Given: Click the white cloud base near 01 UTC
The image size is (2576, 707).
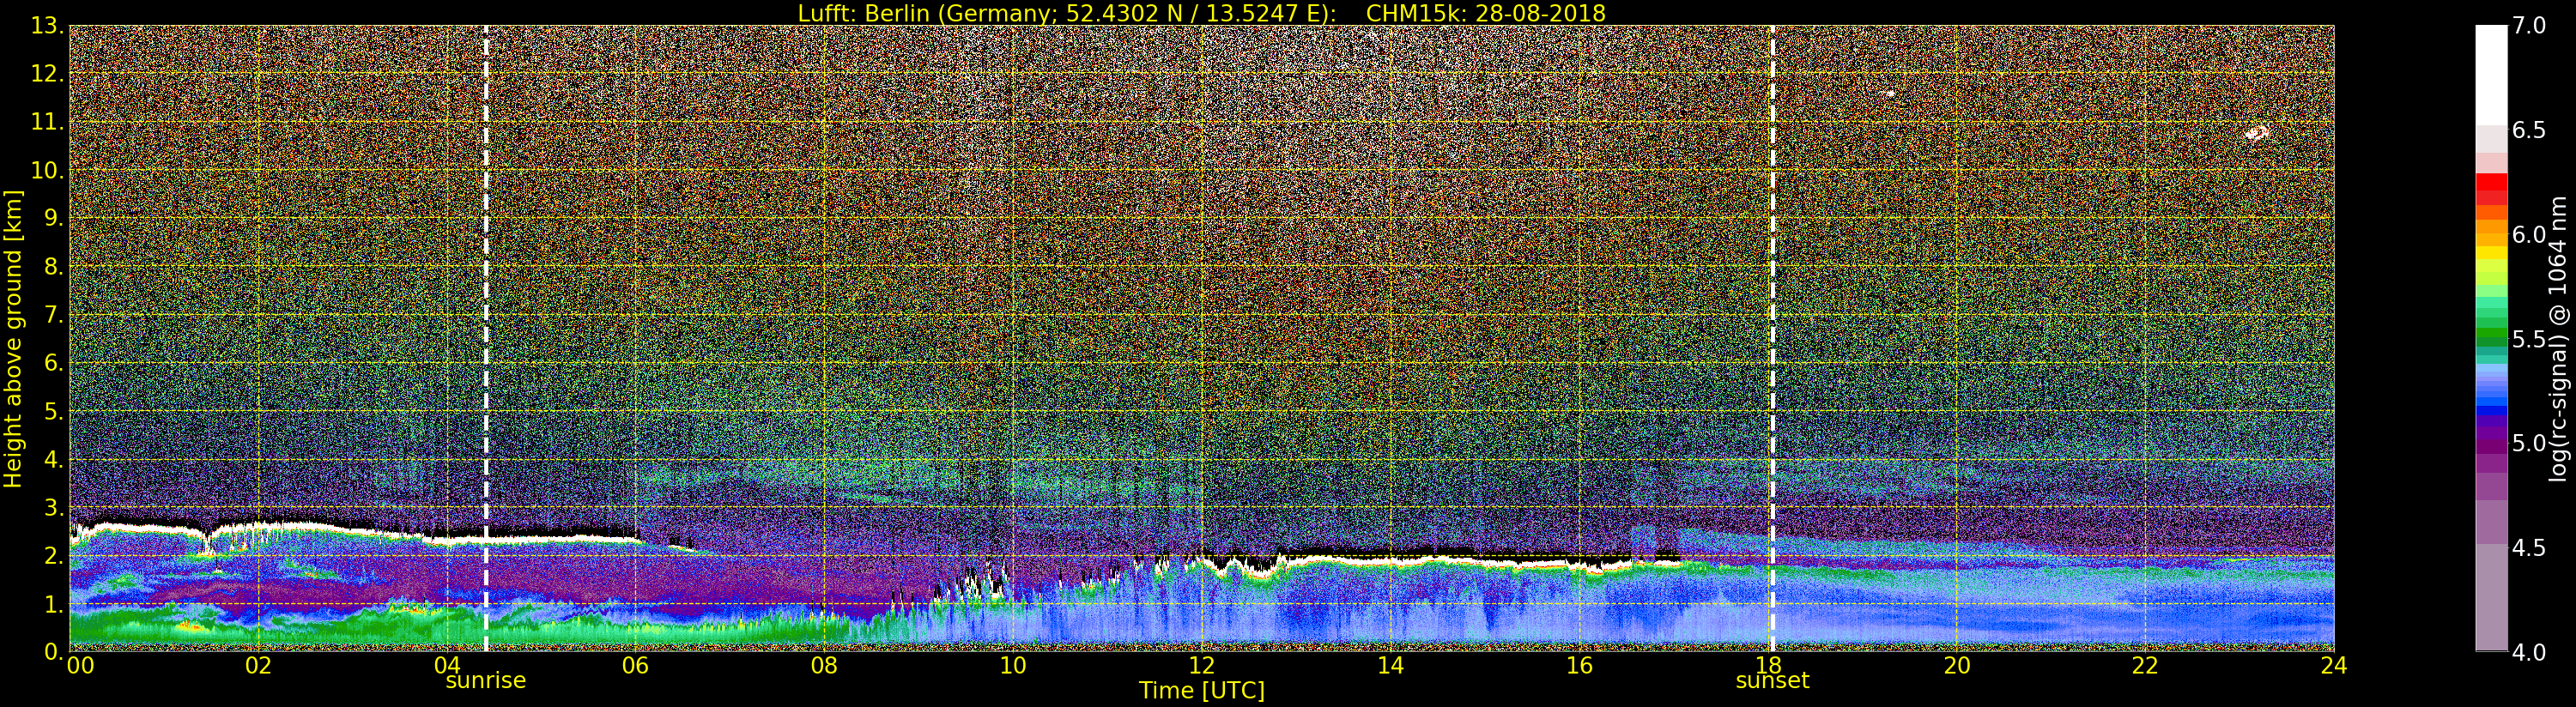Looking at the screenshot, I should [x=165, y=526].
